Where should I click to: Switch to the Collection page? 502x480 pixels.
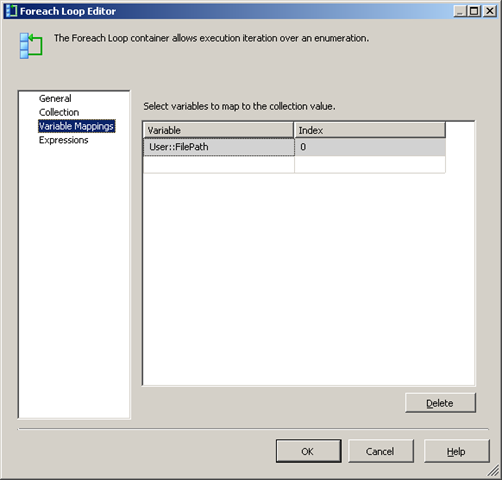[59, 112]
